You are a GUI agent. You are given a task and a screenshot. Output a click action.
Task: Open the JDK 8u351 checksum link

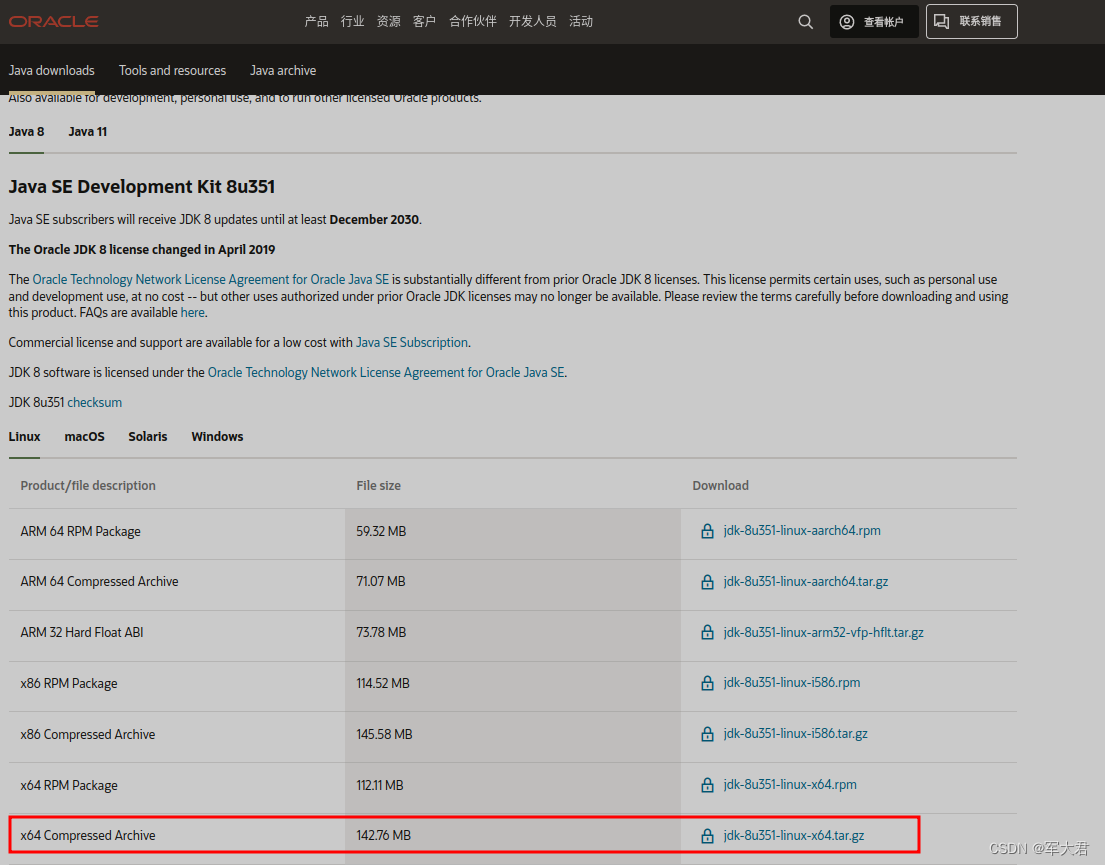pyautogui.click(x=94, y=403)
